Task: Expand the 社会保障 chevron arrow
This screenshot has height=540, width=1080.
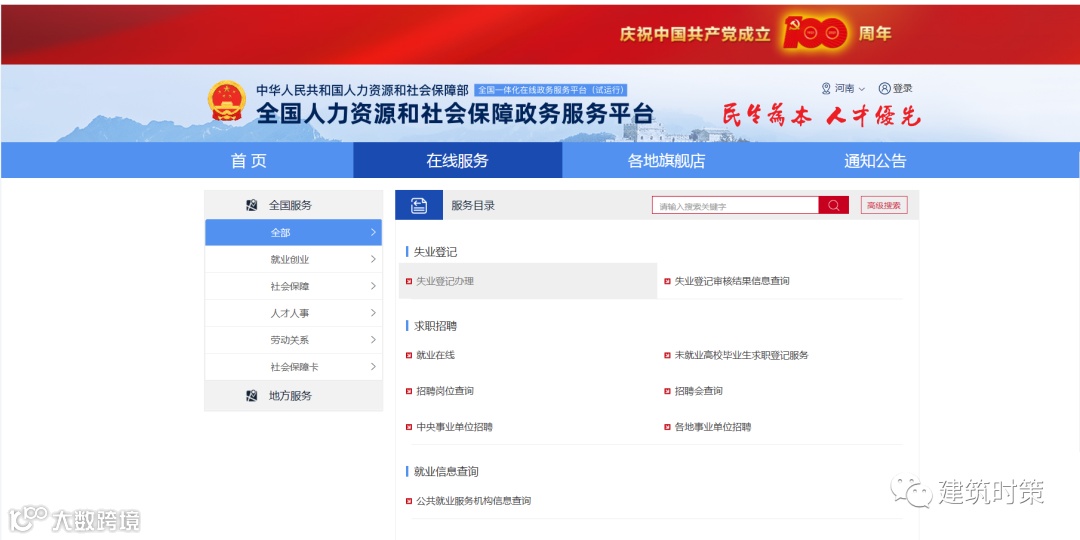Action: [373, 287]
